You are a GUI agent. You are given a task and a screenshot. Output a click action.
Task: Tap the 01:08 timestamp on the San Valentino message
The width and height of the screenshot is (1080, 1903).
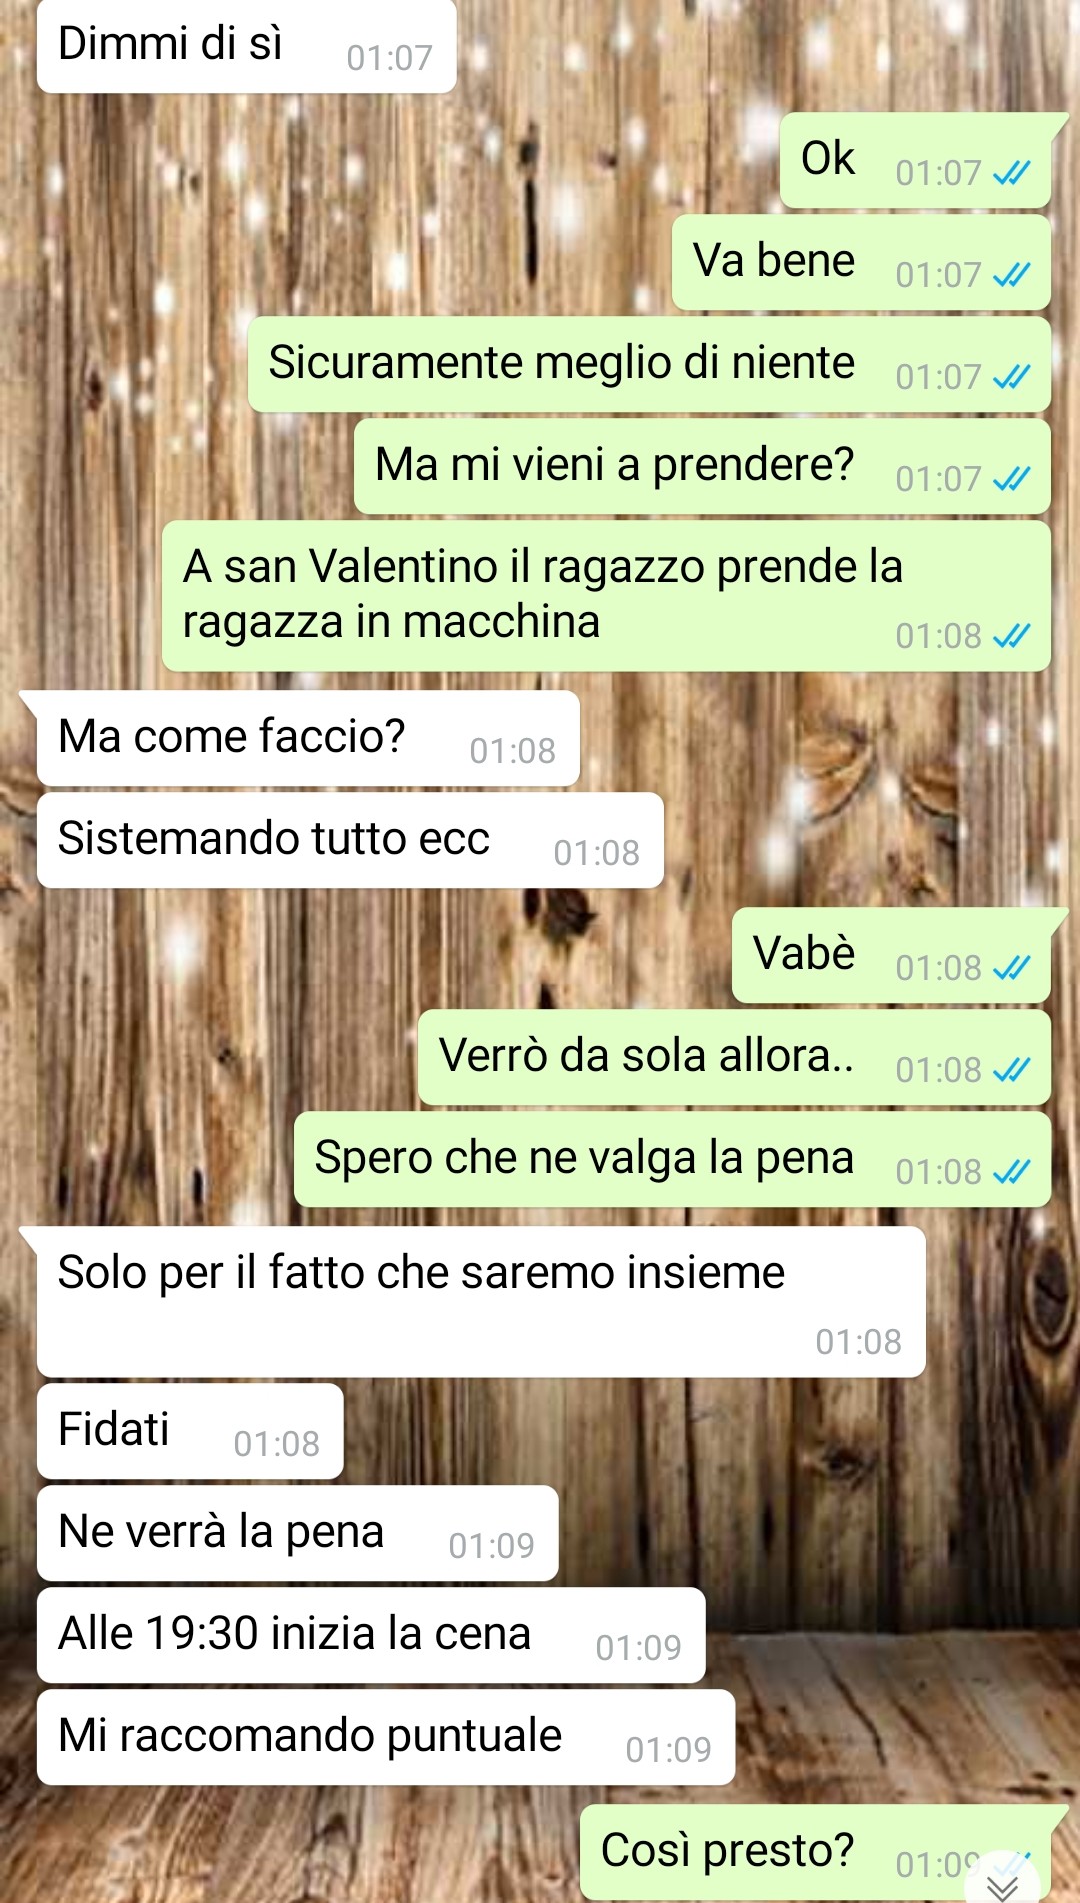pos(938,636)
